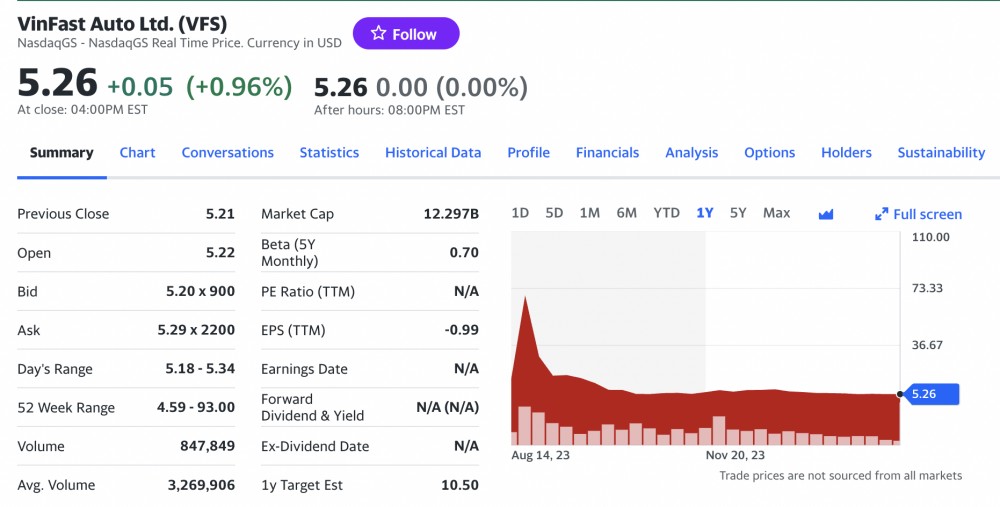The width and height of the screenshot is (1000, 507).
Task: Click the Avg. Volume value 3,269,906
Action: 202,485
